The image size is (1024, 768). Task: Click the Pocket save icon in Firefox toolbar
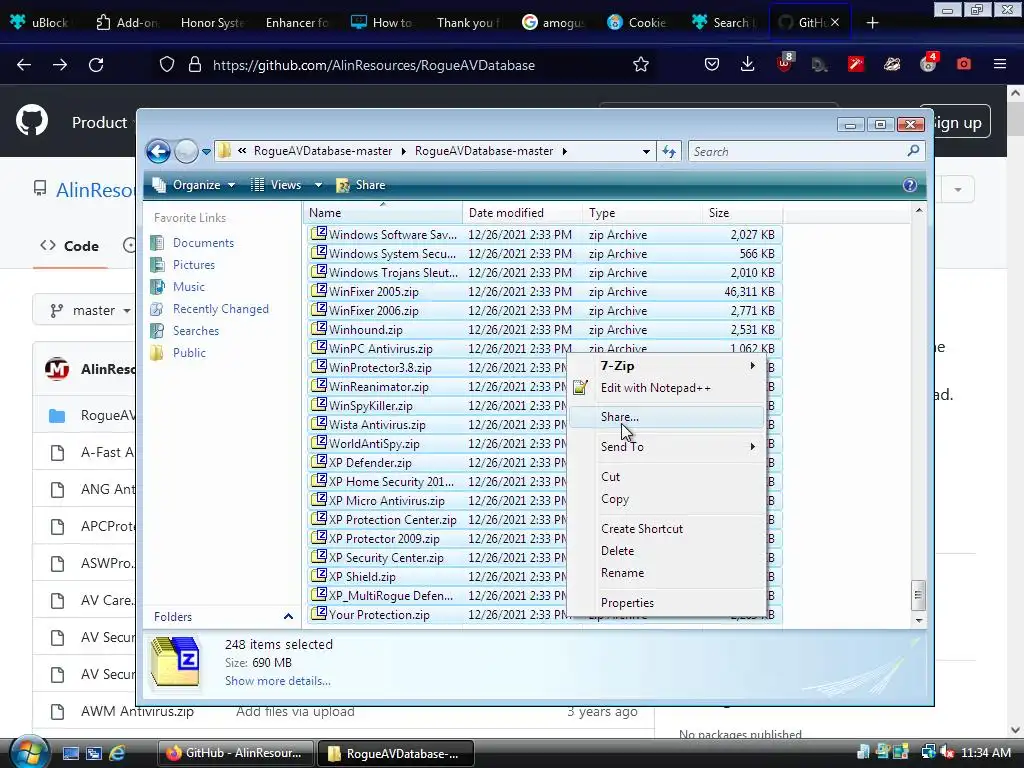click(712, 64)
